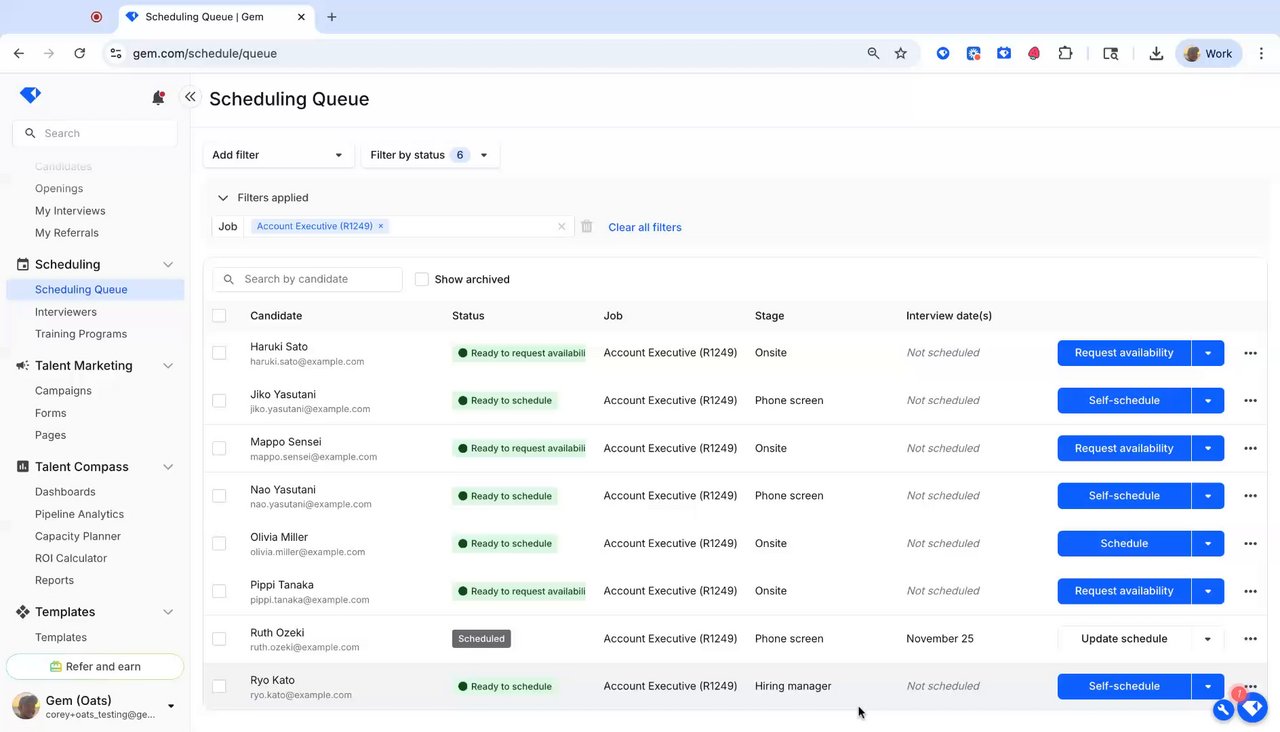Bookmark this page with star icon

pyautogui.click(x=901, y=54)
